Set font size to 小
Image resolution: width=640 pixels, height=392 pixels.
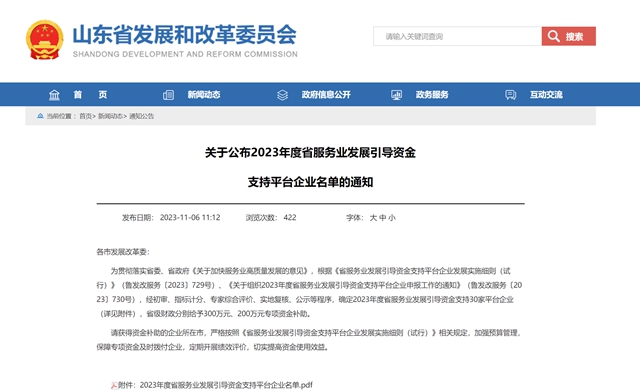(x=392, y=218)
